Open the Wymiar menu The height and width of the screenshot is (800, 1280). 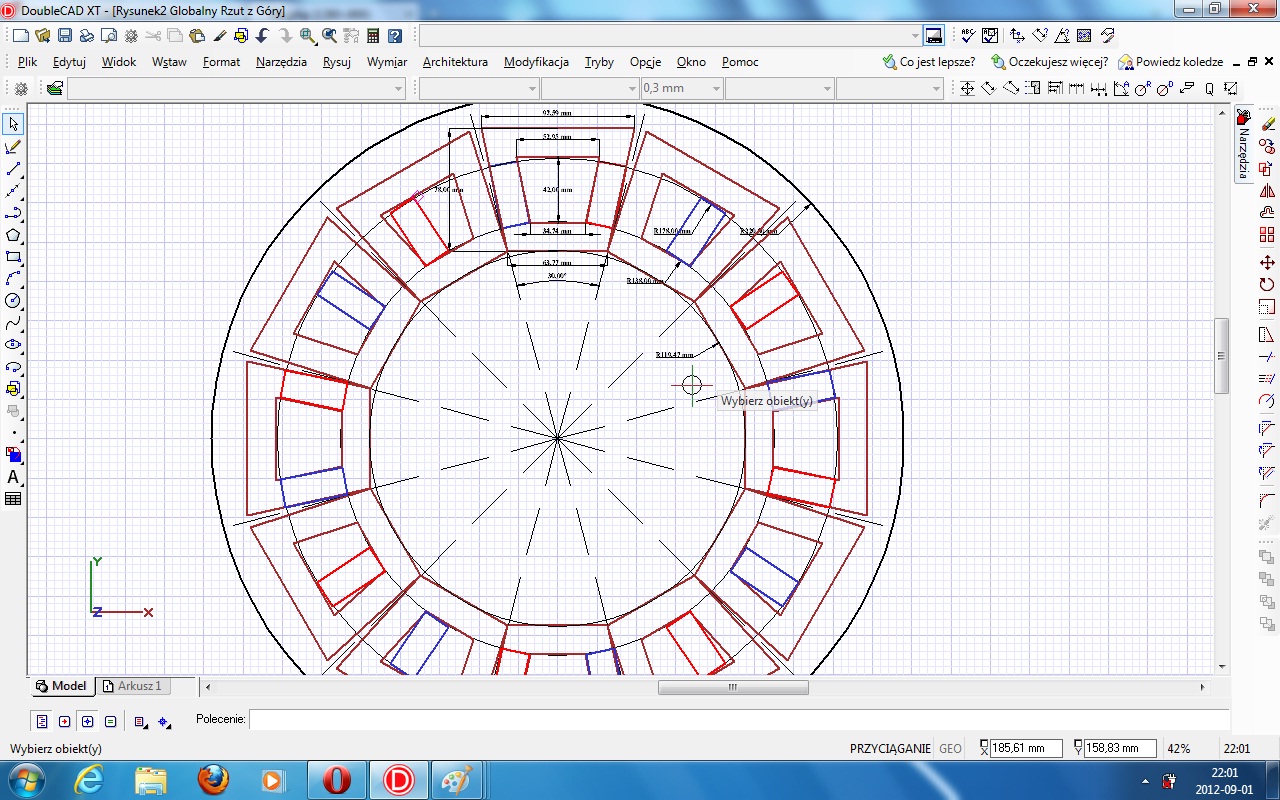[x=387, y=62]
